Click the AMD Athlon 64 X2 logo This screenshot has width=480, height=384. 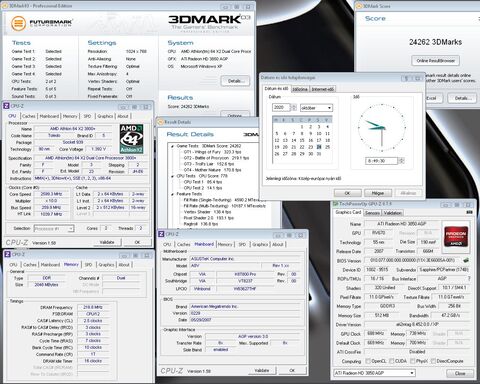point(131,139)
